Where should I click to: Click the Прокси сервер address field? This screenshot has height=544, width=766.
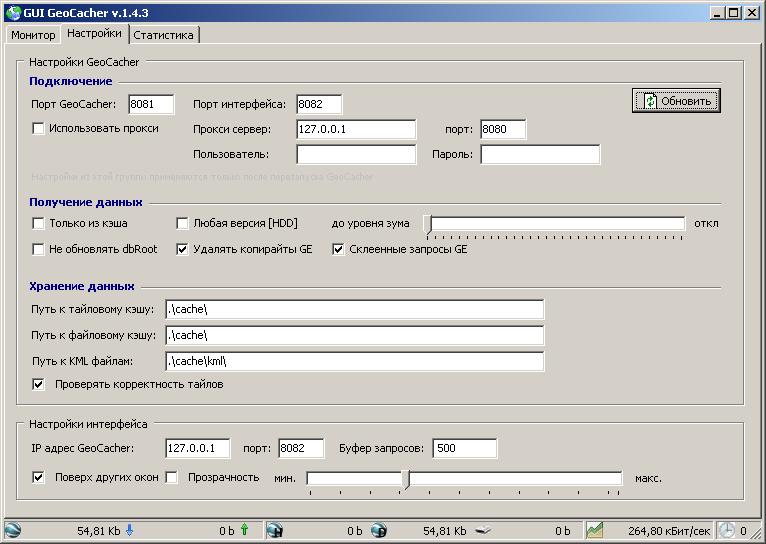coord(356,129)
